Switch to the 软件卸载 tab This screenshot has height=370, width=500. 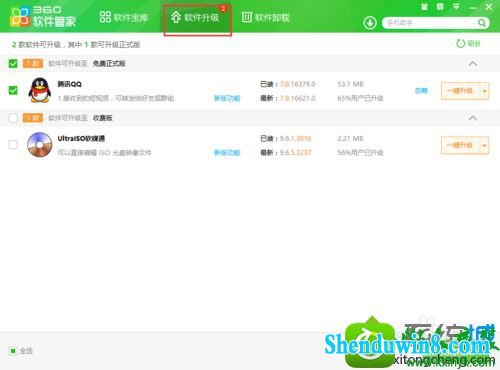click(x=266, y=17)
